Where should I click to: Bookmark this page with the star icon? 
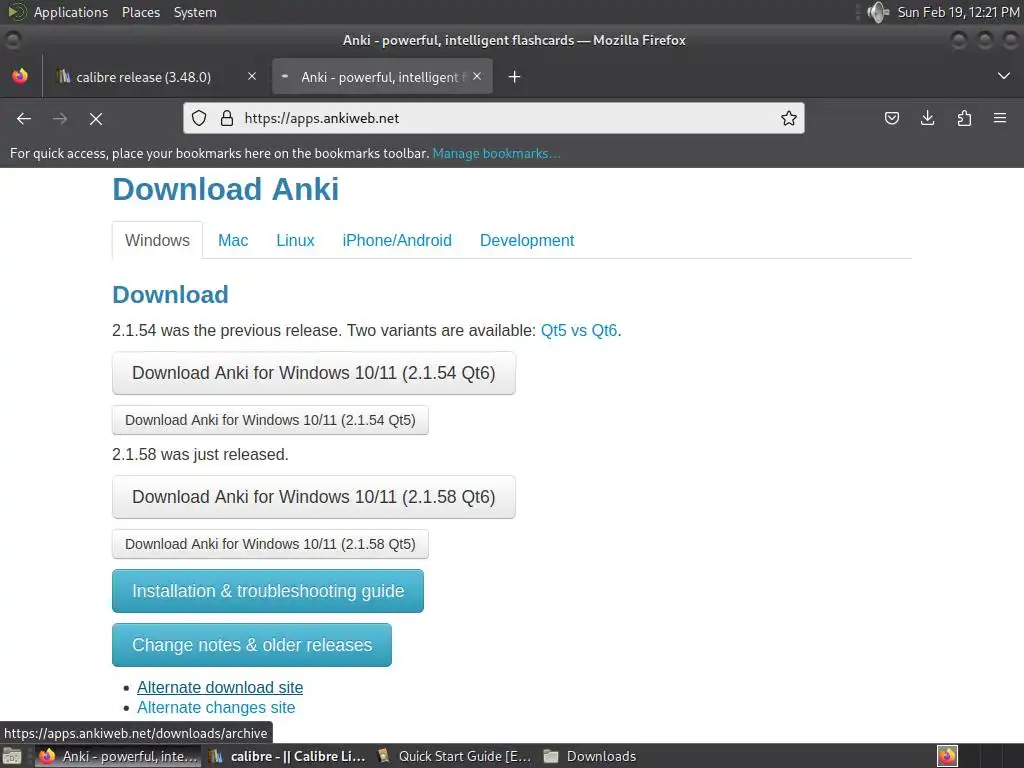(x=788, y=118)
